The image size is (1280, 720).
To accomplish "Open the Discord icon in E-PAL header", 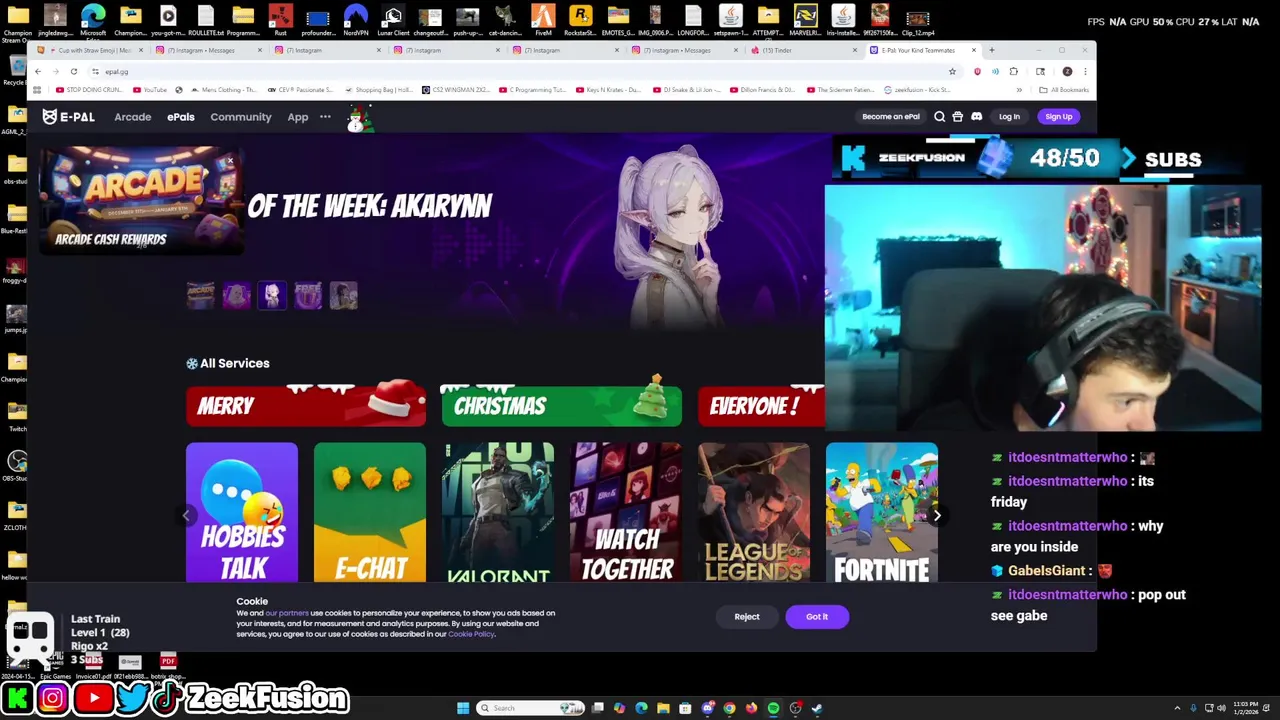I will point(976,117).
